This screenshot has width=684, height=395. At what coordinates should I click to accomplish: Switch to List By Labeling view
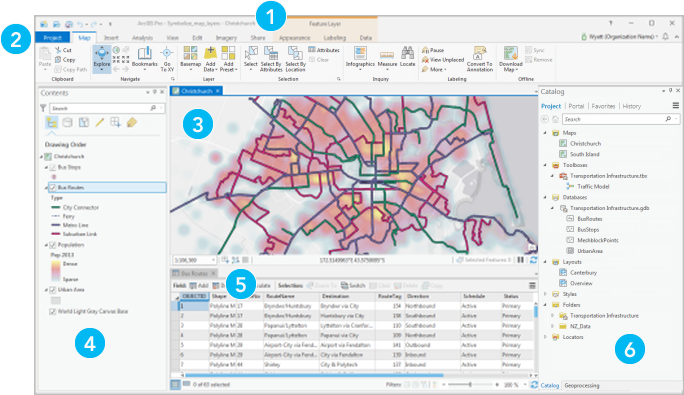point(132,123)
